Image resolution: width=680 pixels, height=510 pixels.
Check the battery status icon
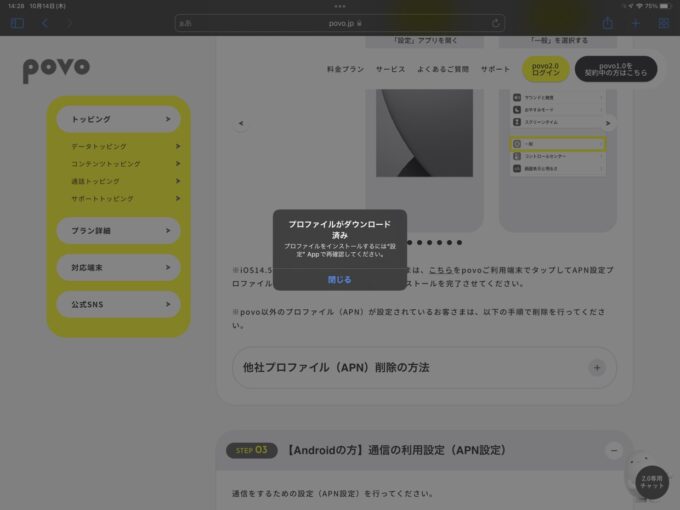664,6
